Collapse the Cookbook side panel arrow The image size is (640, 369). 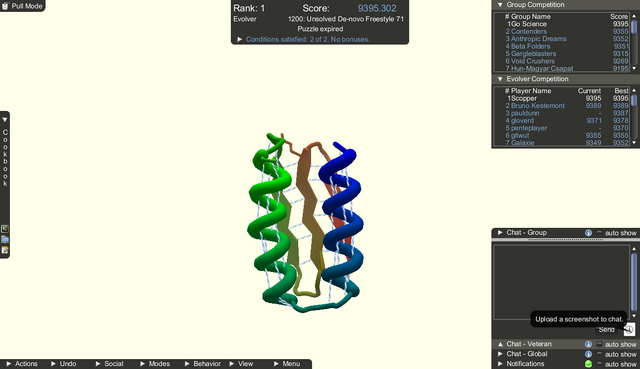(5, 120)
